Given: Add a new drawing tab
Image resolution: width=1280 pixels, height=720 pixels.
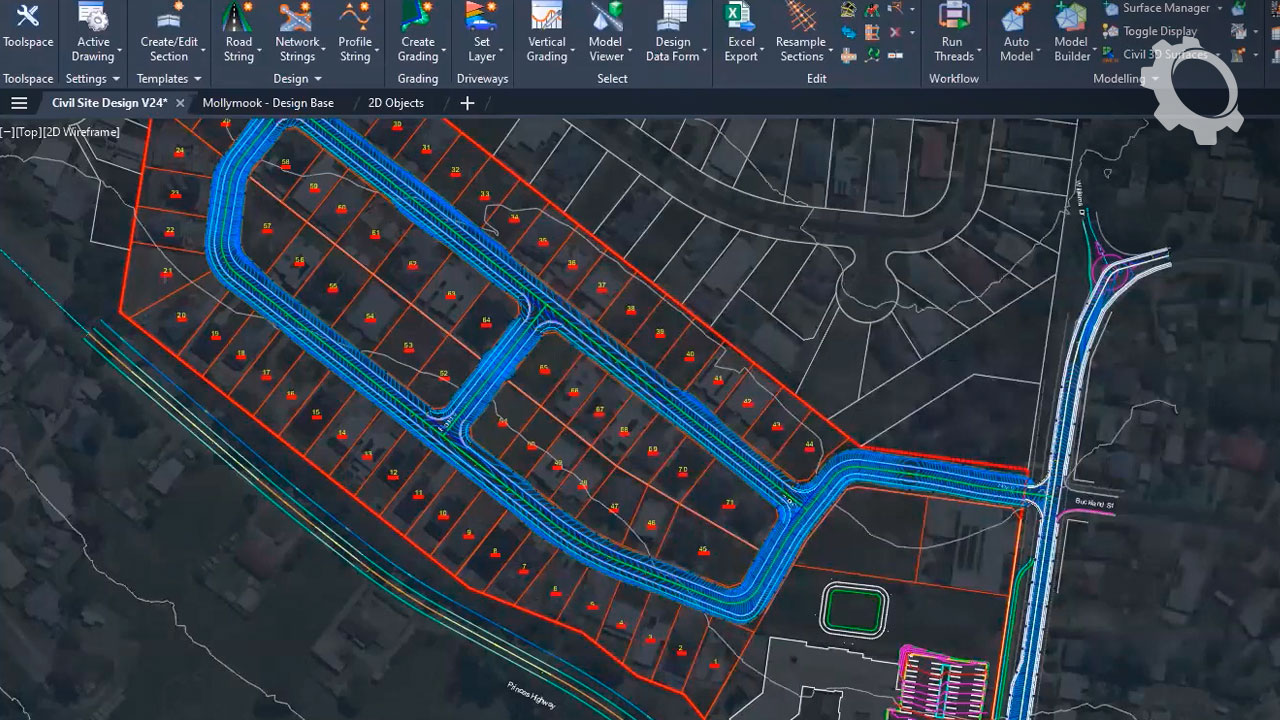Looking at the screenshot, I should 467,103.
